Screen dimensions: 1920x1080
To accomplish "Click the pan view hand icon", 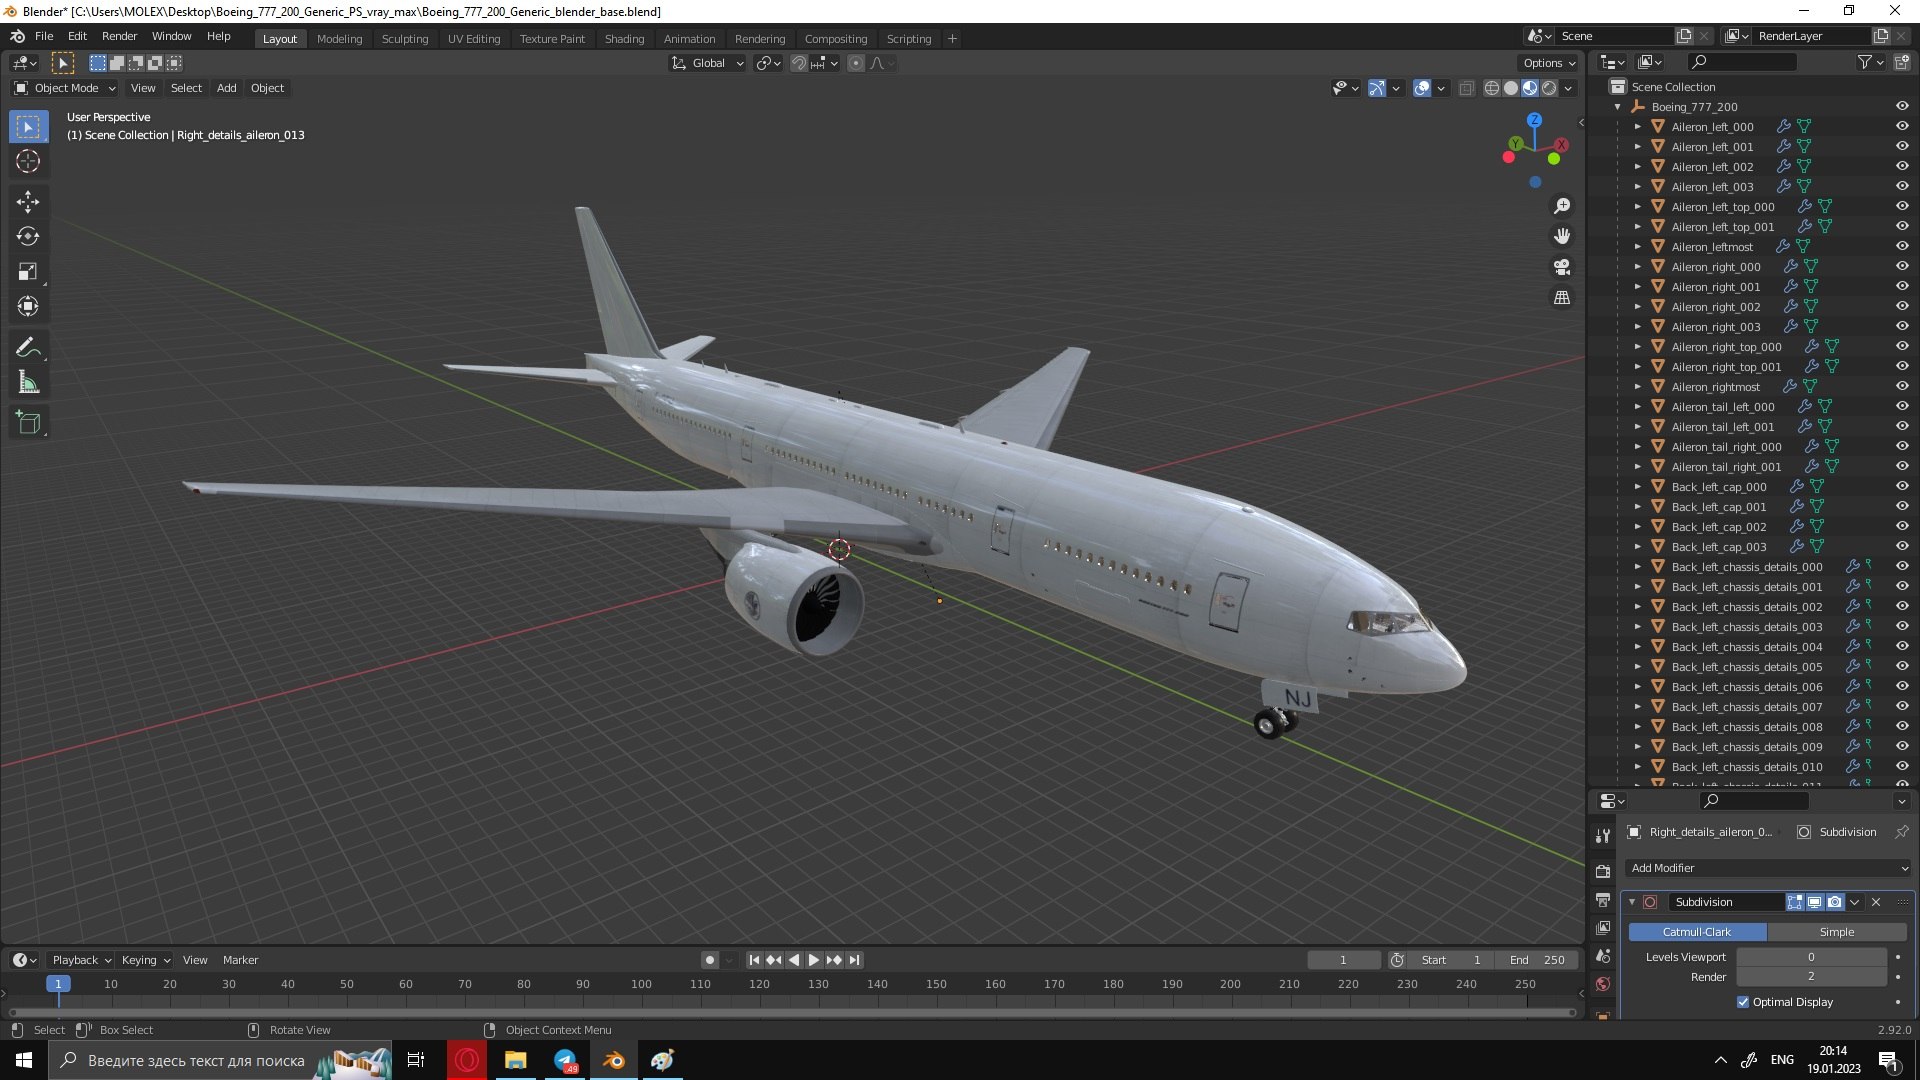I will 1562,237.
